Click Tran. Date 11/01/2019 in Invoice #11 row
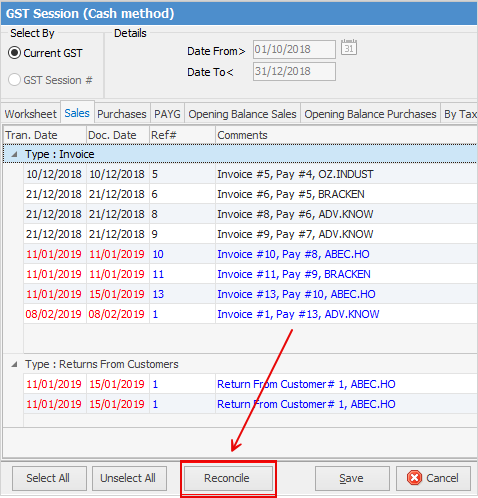Image resolution: width=478 pixels, height=498 pixels. (54, 274)
